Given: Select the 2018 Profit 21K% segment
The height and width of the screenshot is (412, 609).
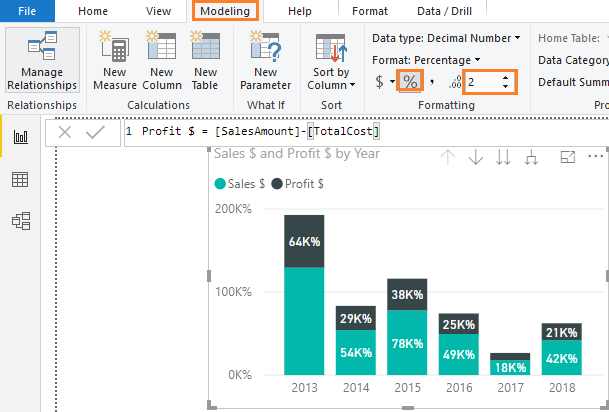Looking at the screenshot, I should [562, 332].
